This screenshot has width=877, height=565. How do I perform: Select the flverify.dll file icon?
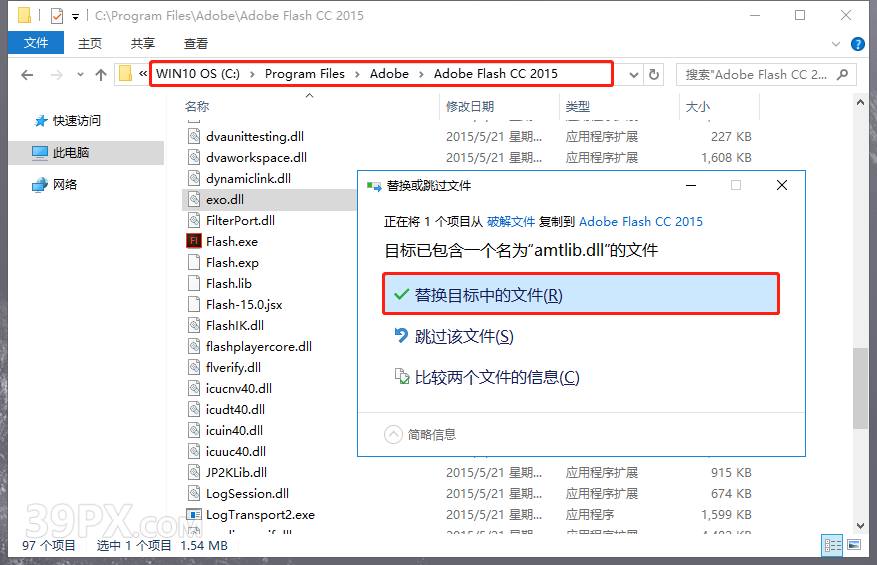point(194,367)
